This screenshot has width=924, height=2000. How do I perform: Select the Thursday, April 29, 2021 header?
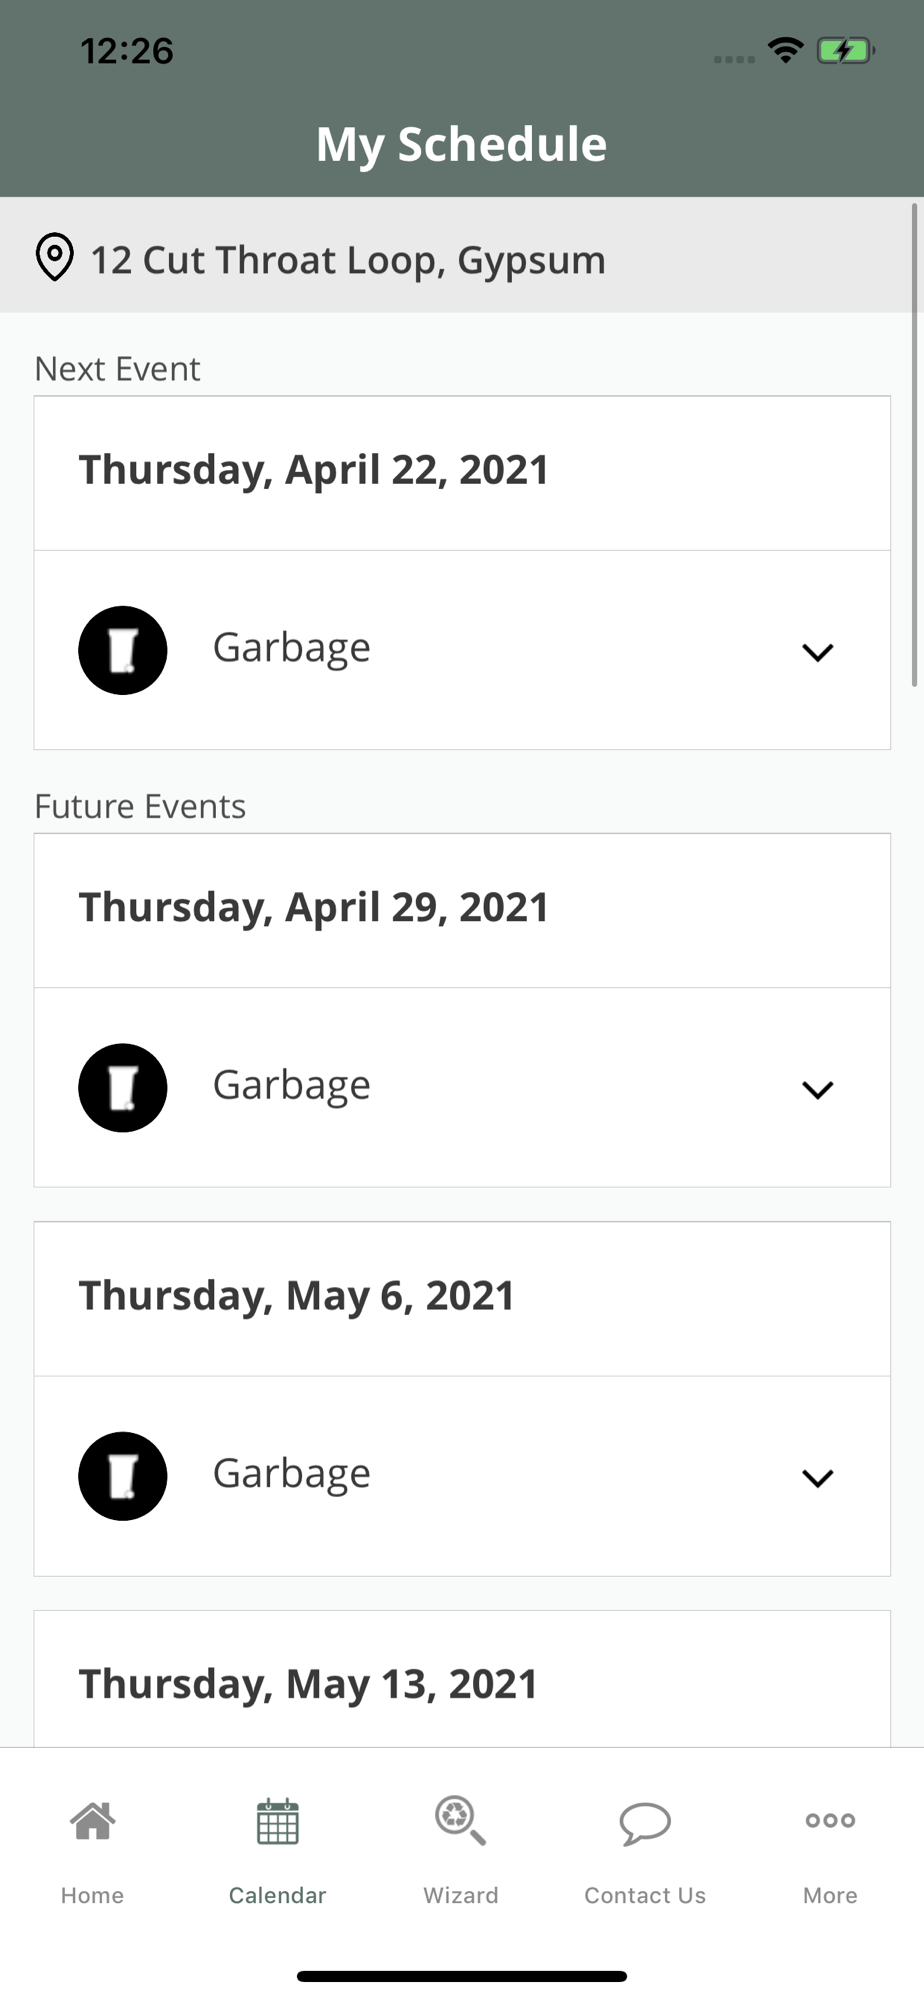coord(314,908)
